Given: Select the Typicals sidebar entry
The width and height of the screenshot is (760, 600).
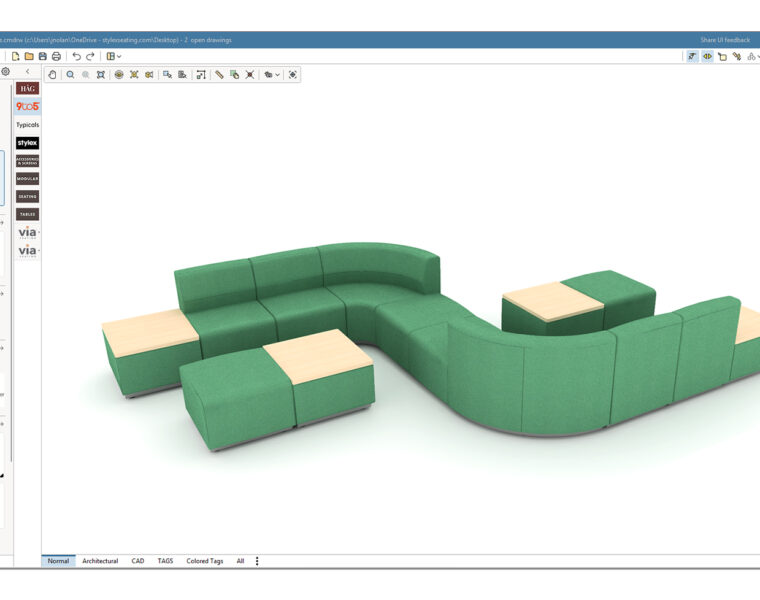Looking at the screenshot, I should [27, 125].
